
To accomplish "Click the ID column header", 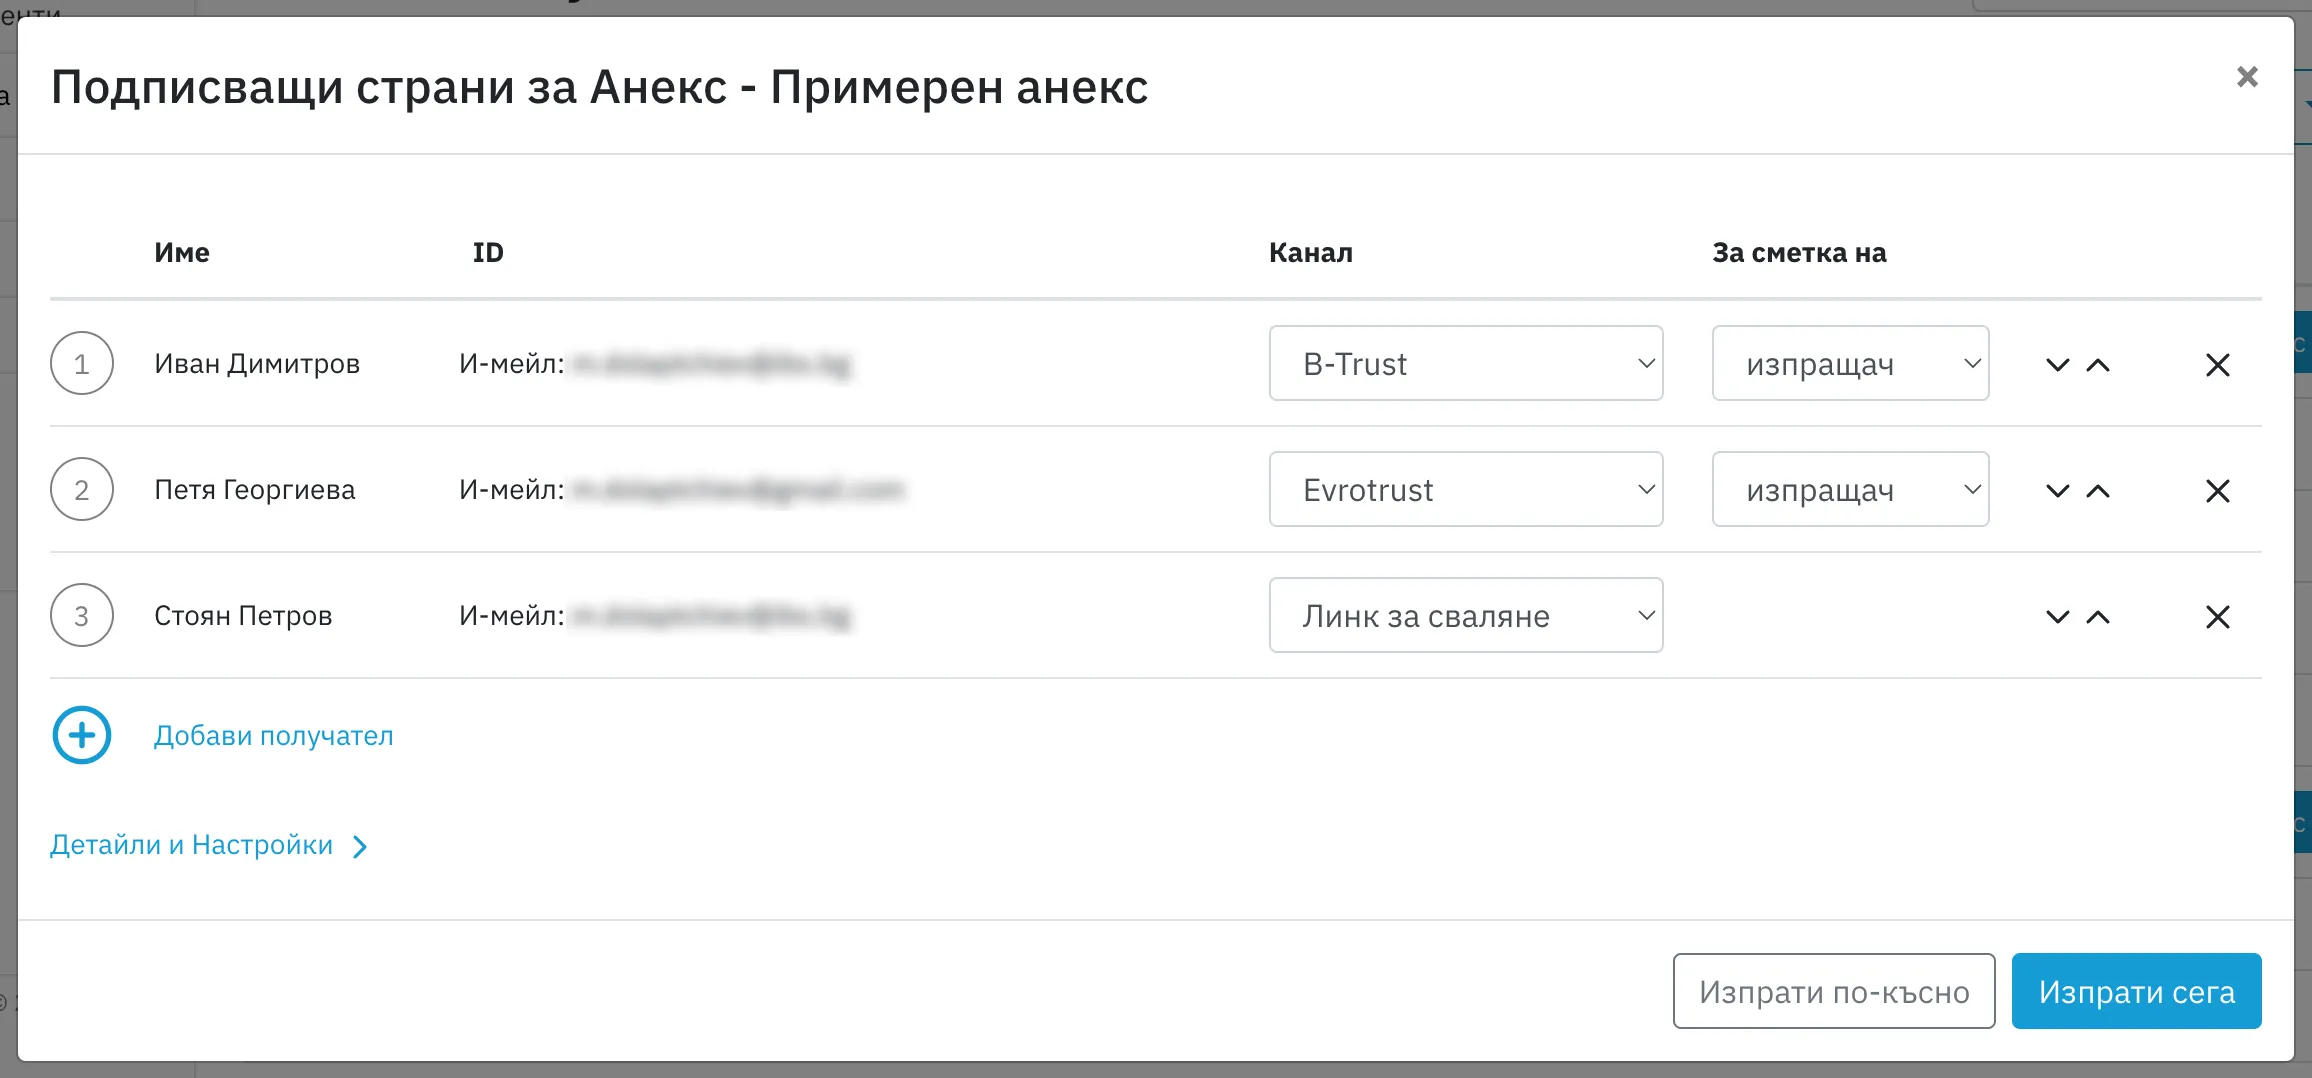I will click(488, 253).
